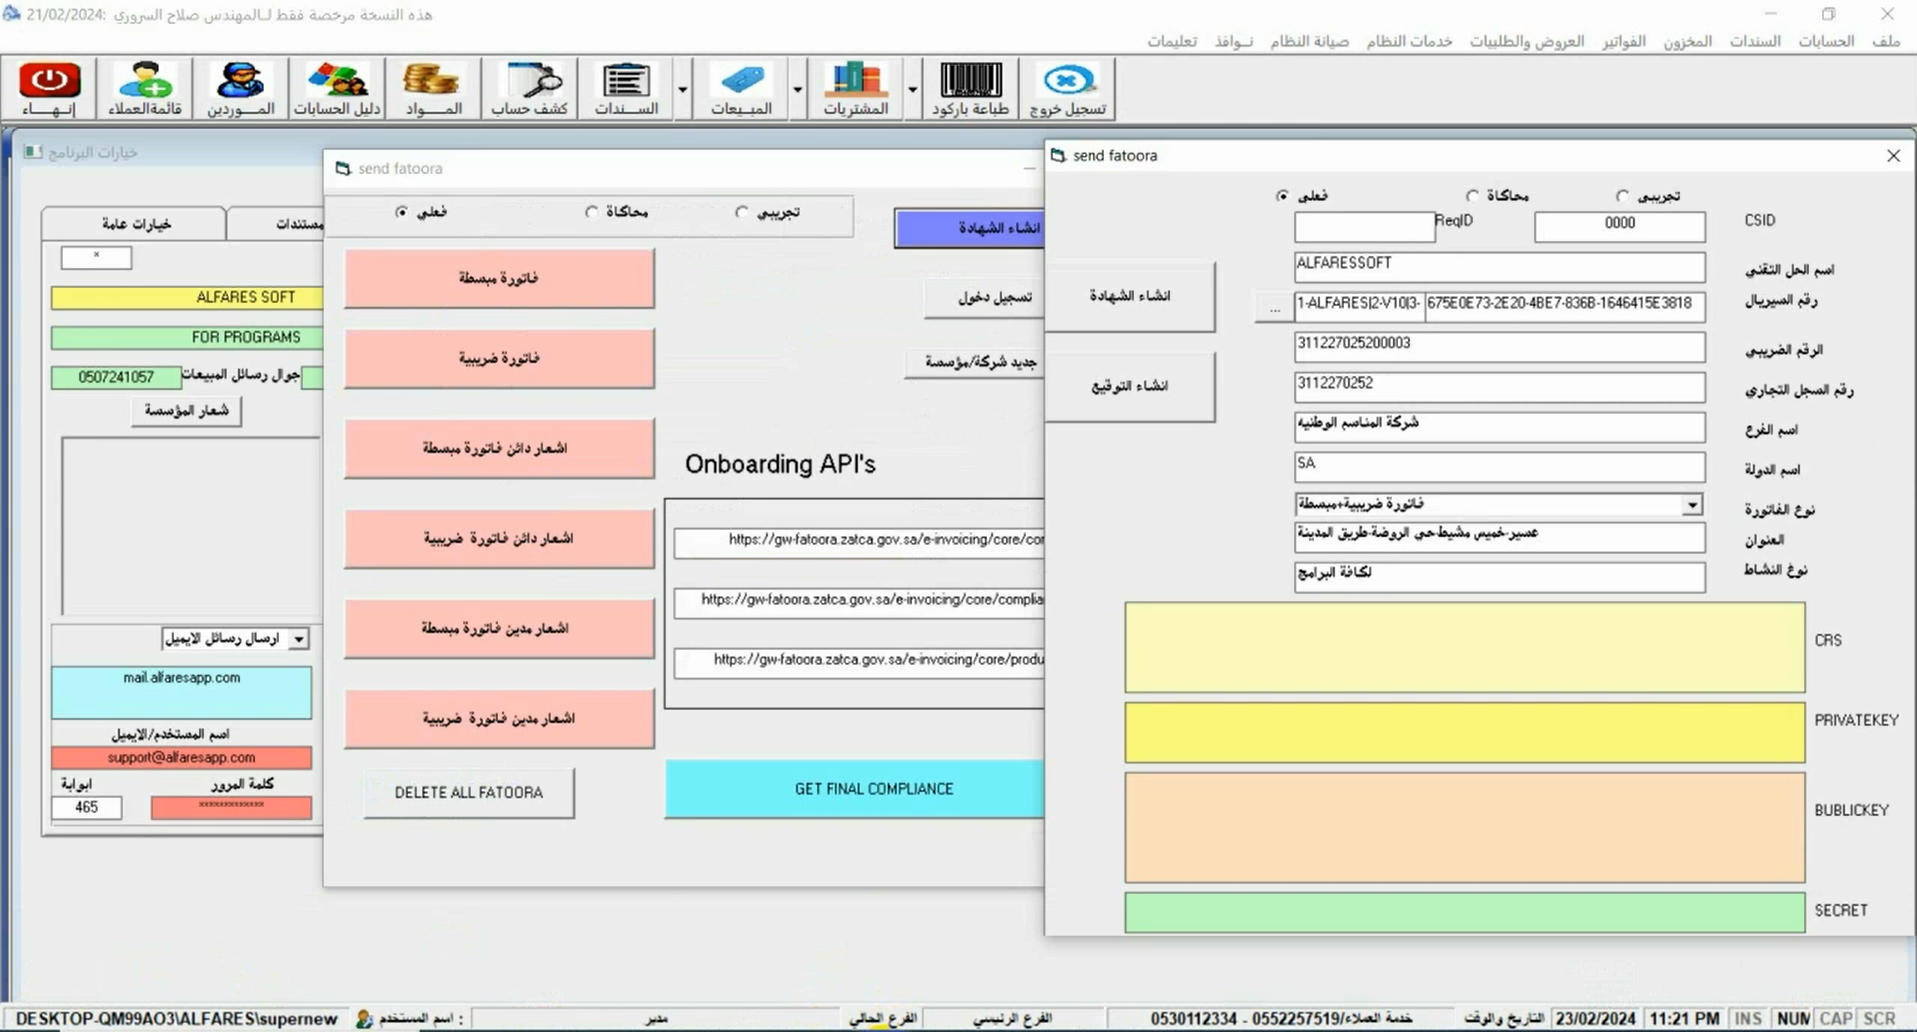Screen dimensions: 1917x1032
Task: Expand the email sending (ارسال رسائل الايميل) combo box
Action: (x=298, y=639)
